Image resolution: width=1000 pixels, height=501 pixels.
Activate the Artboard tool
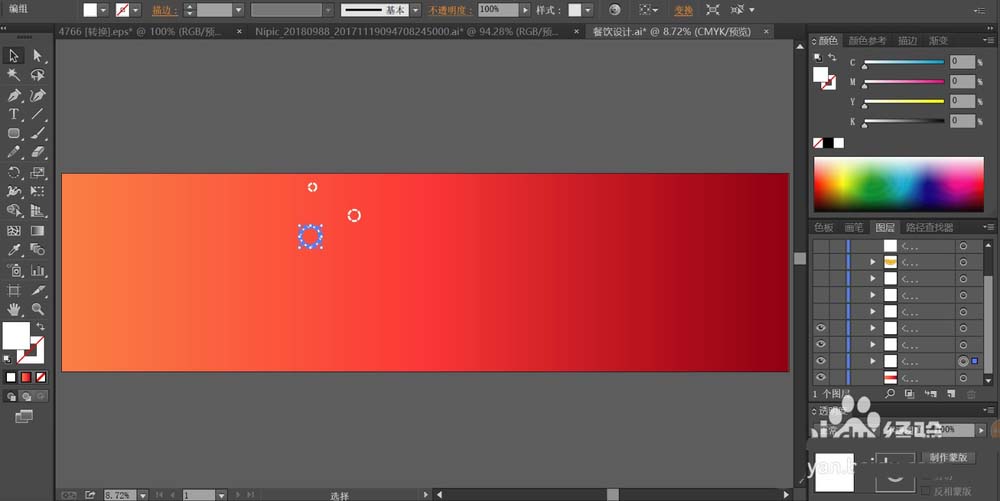(x=13, y=290)
